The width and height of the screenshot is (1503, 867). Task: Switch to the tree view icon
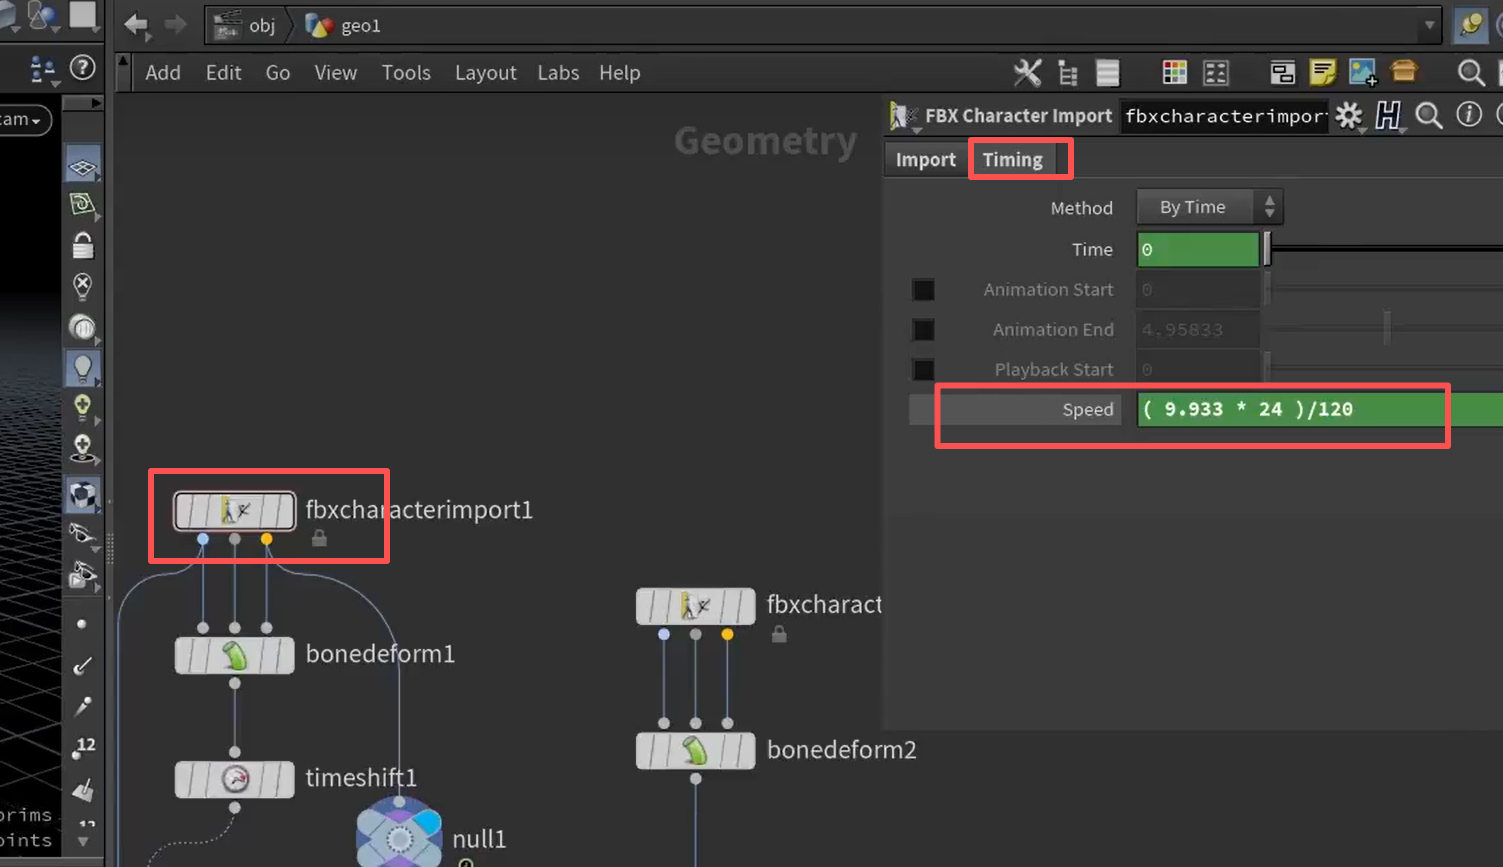(x=1068, y=72)
